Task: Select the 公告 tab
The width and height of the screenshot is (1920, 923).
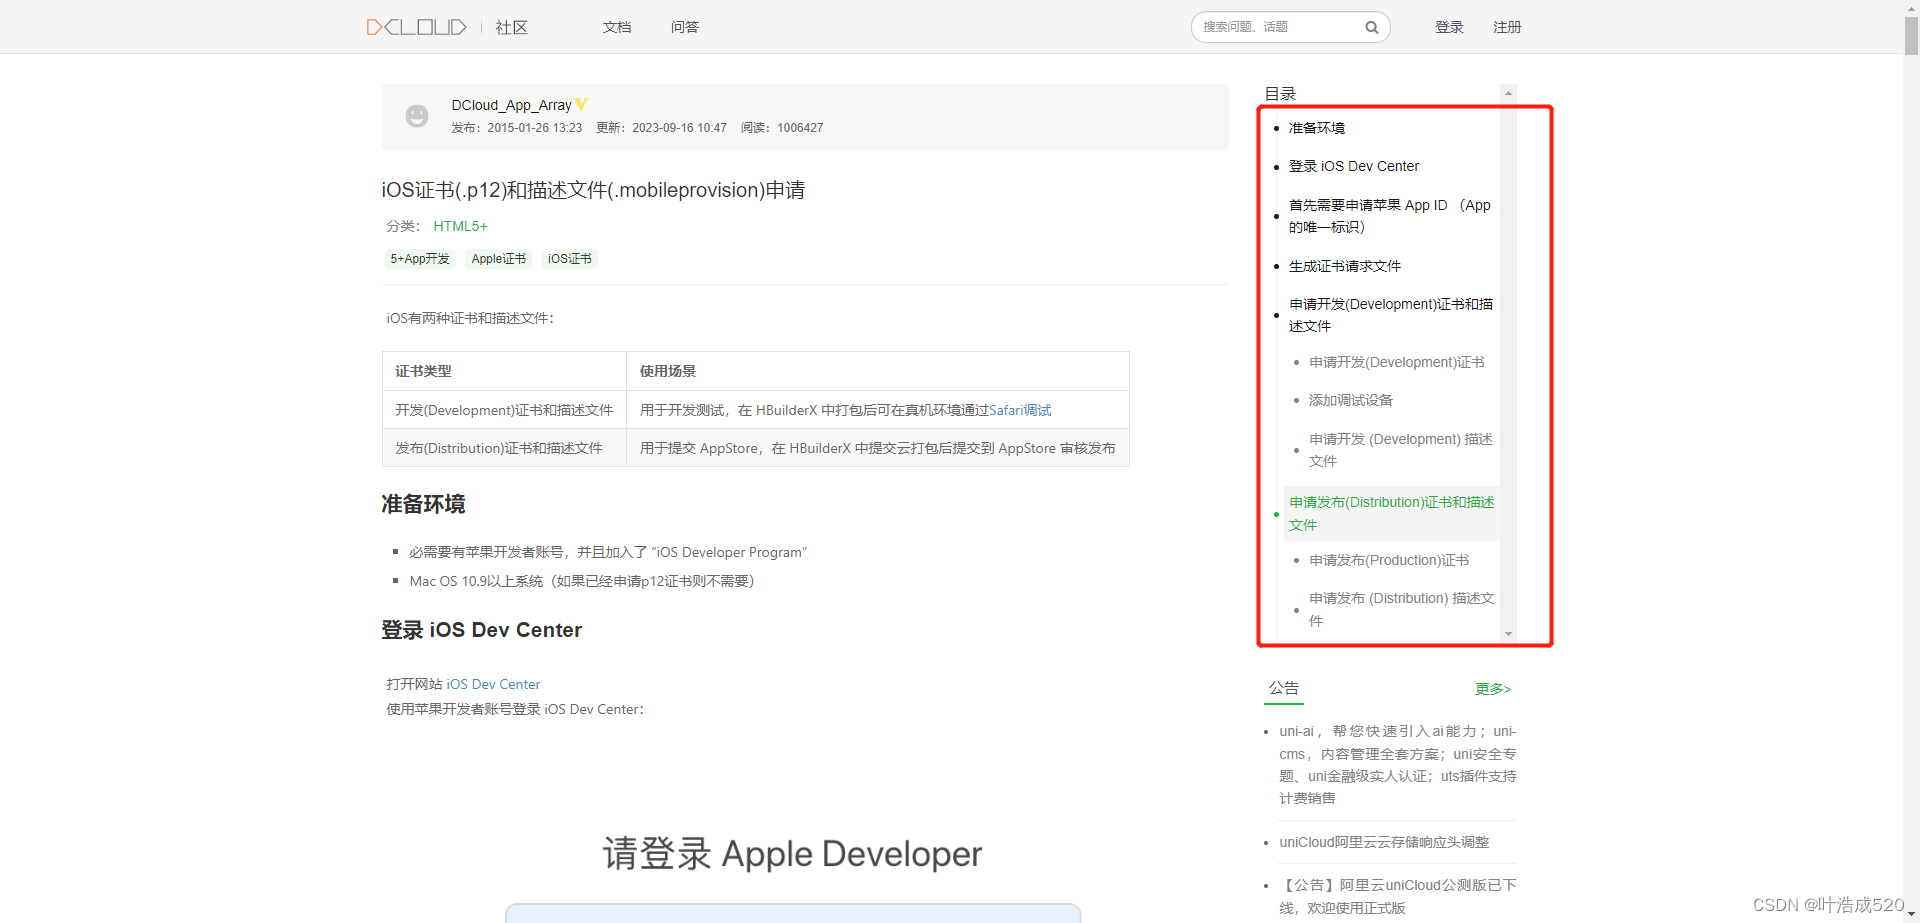Action: (x=1284, y=688)
